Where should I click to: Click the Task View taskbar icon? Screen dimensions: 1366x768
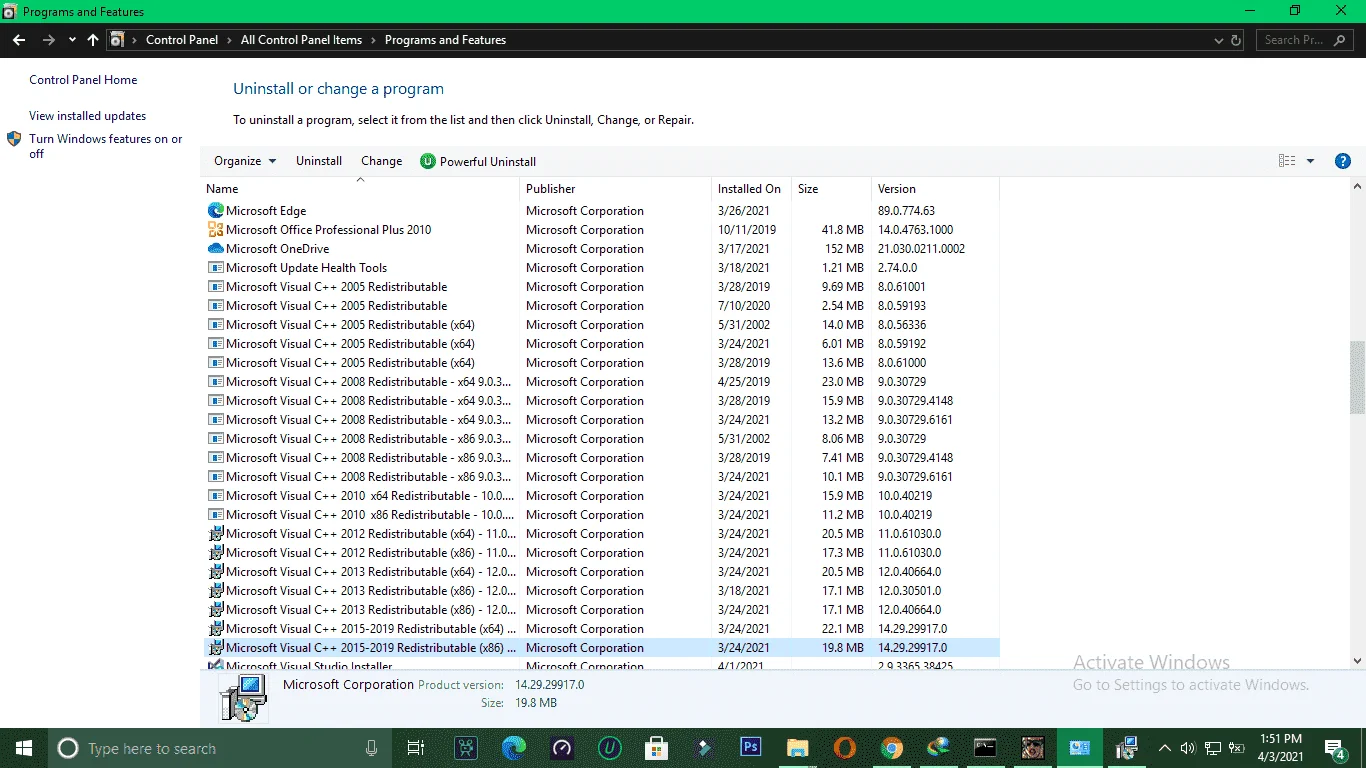(x=416, y=748)
